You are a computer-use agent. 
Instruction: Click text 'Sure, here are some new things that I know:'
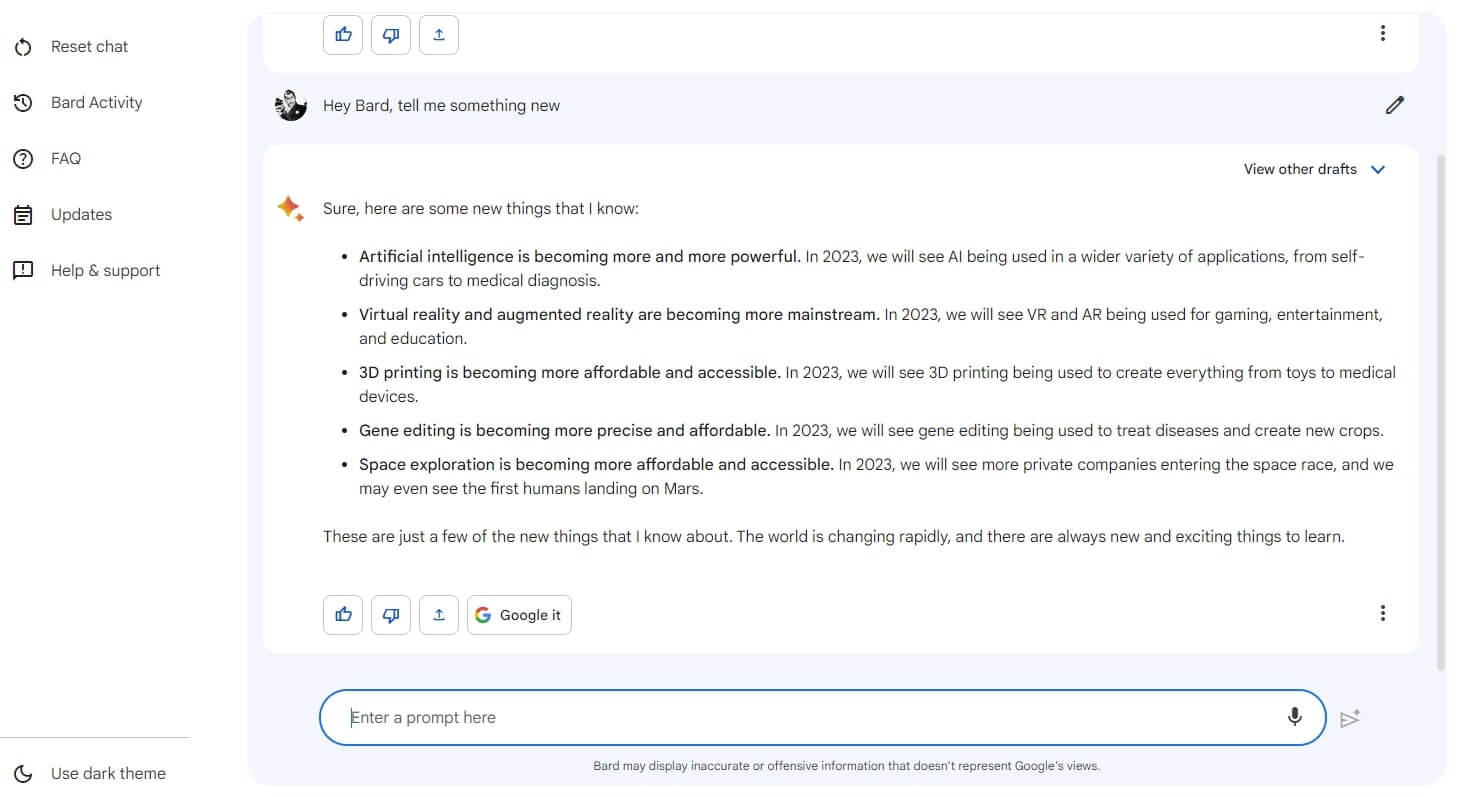[480, 208]
